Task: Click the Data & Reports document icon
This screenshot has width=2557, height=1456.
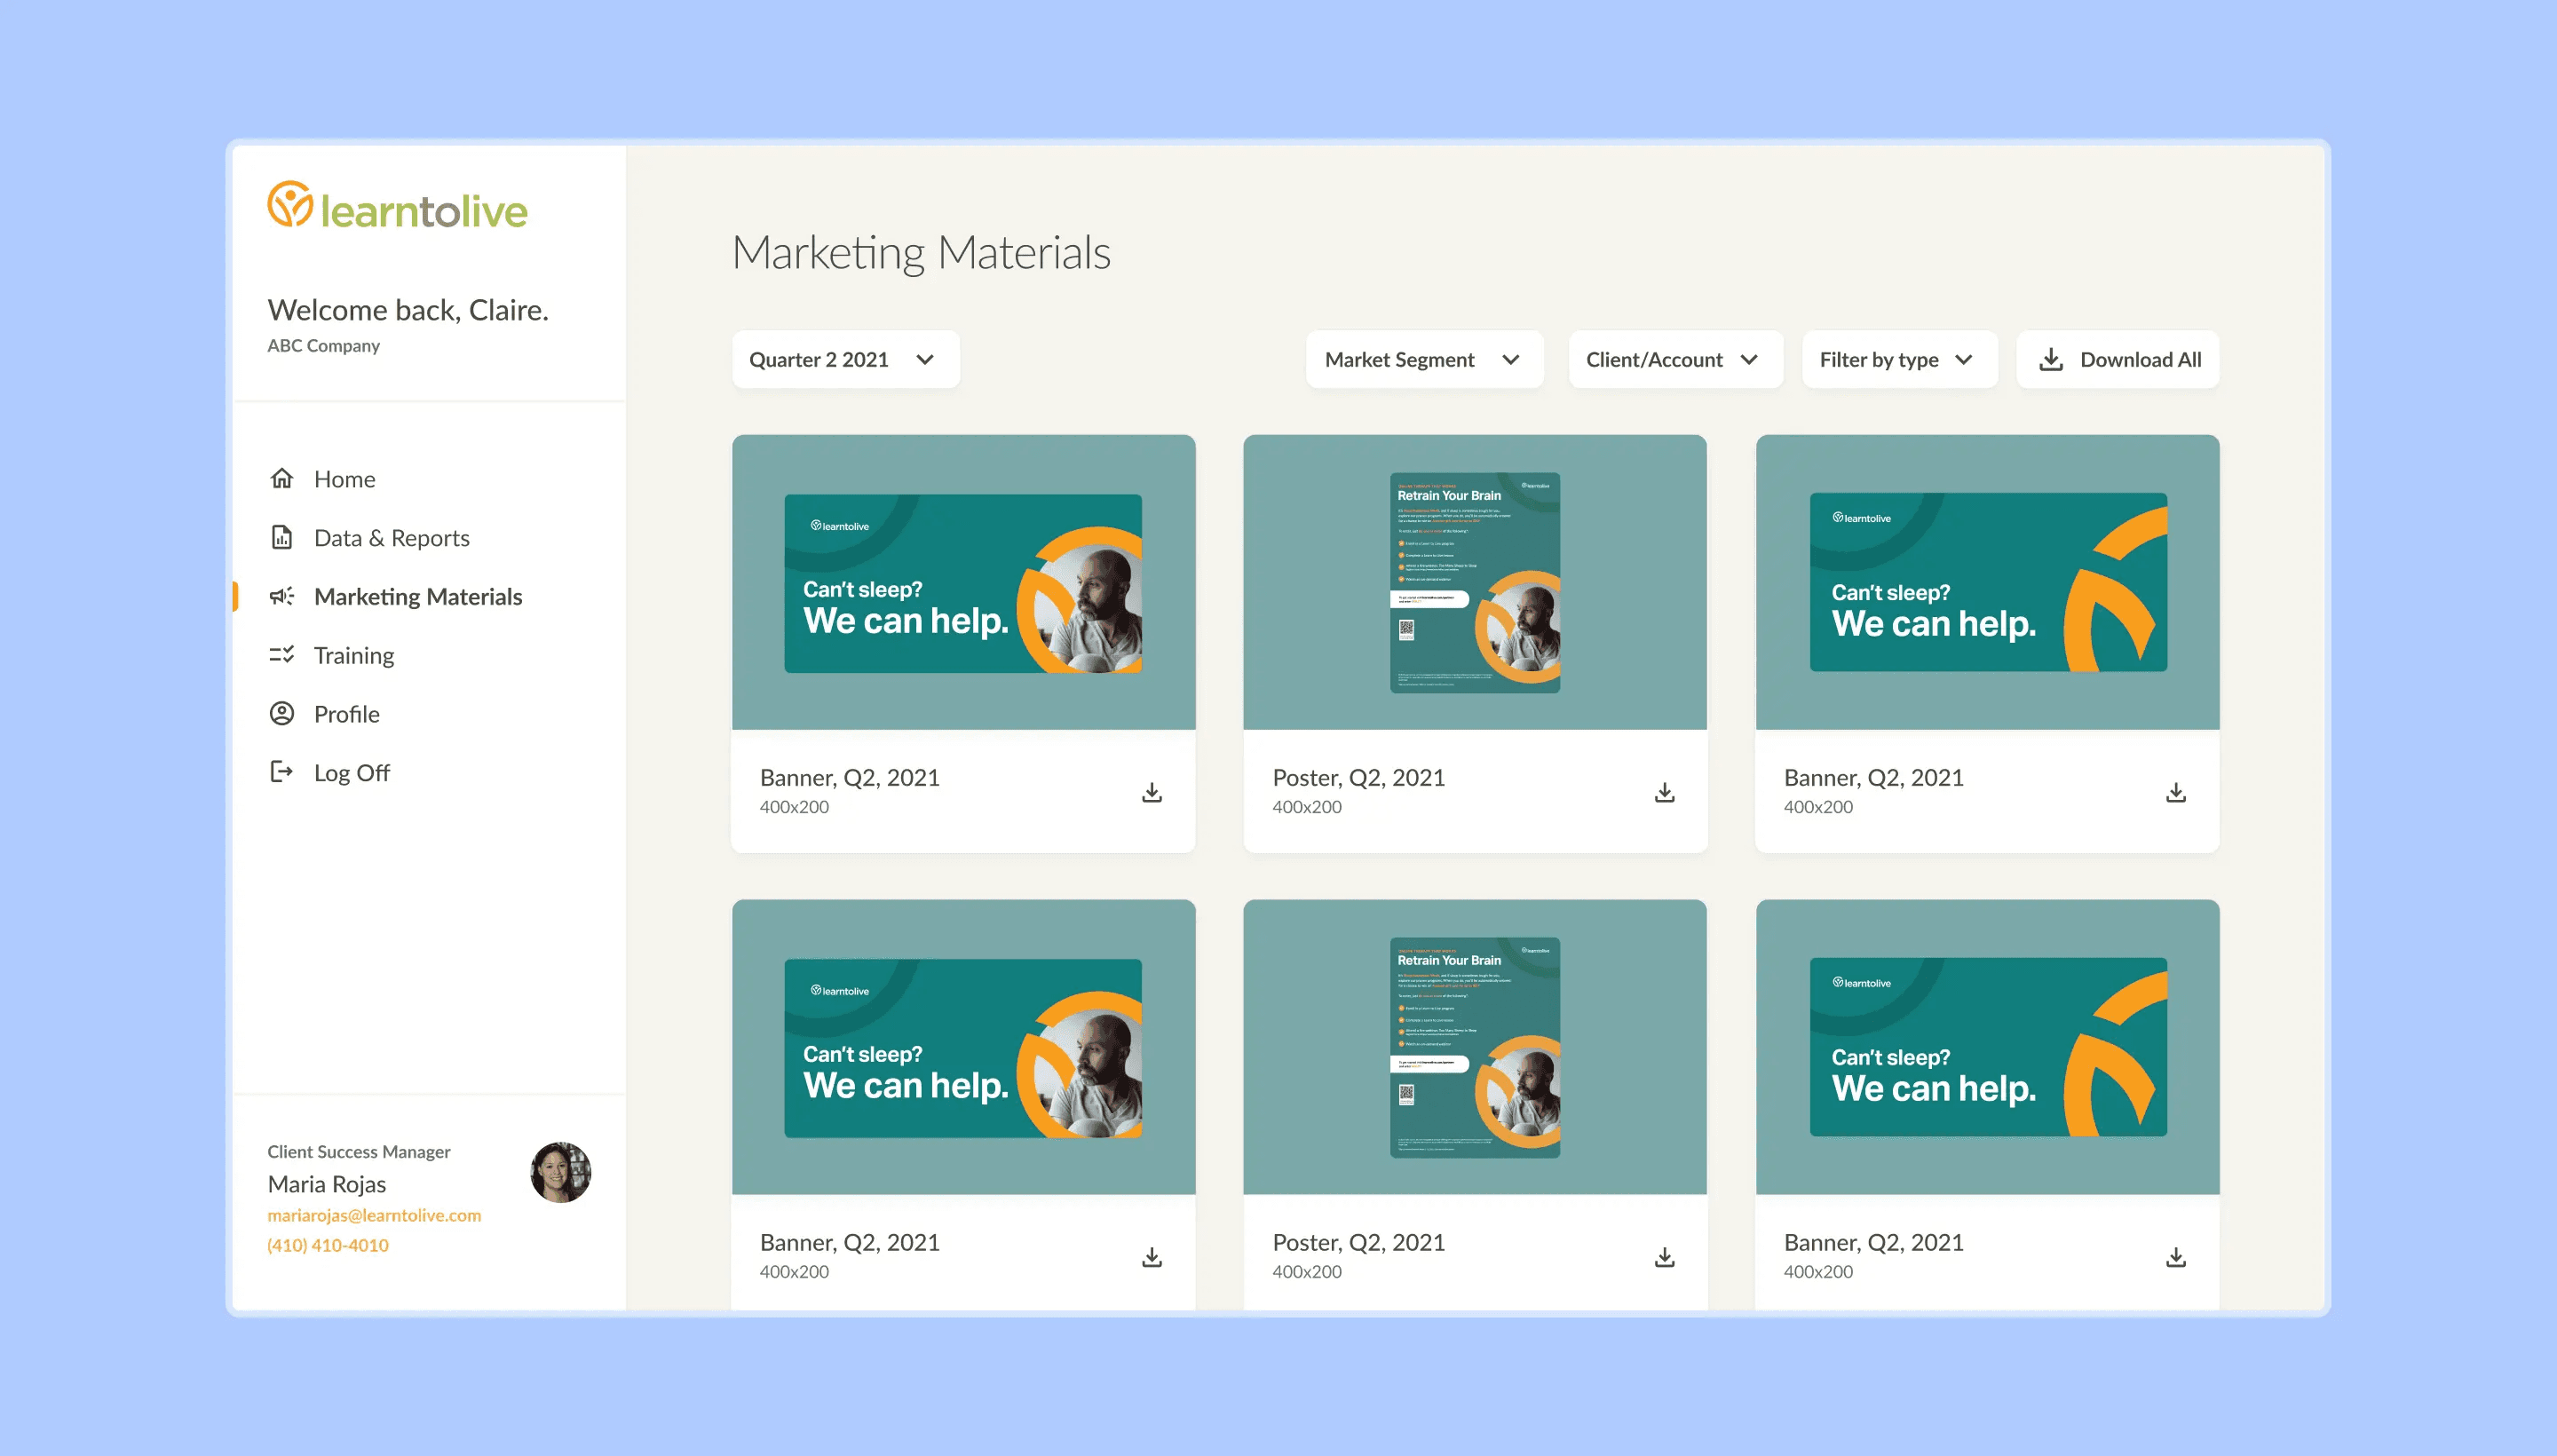Action: [x=282, y=538]
